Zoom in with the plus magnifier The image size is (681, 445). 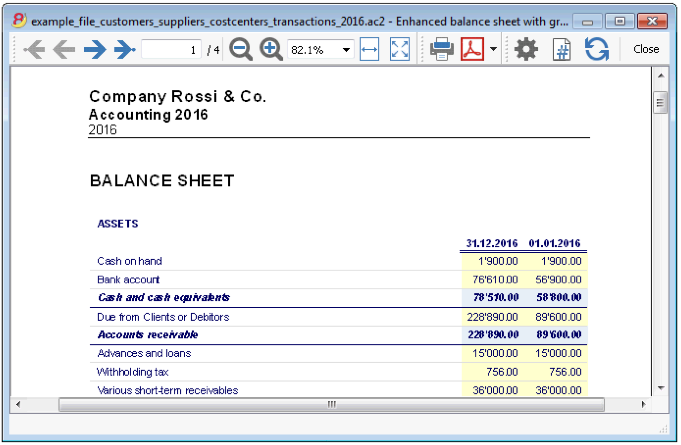pyautogui.click(x=271, y=49)
